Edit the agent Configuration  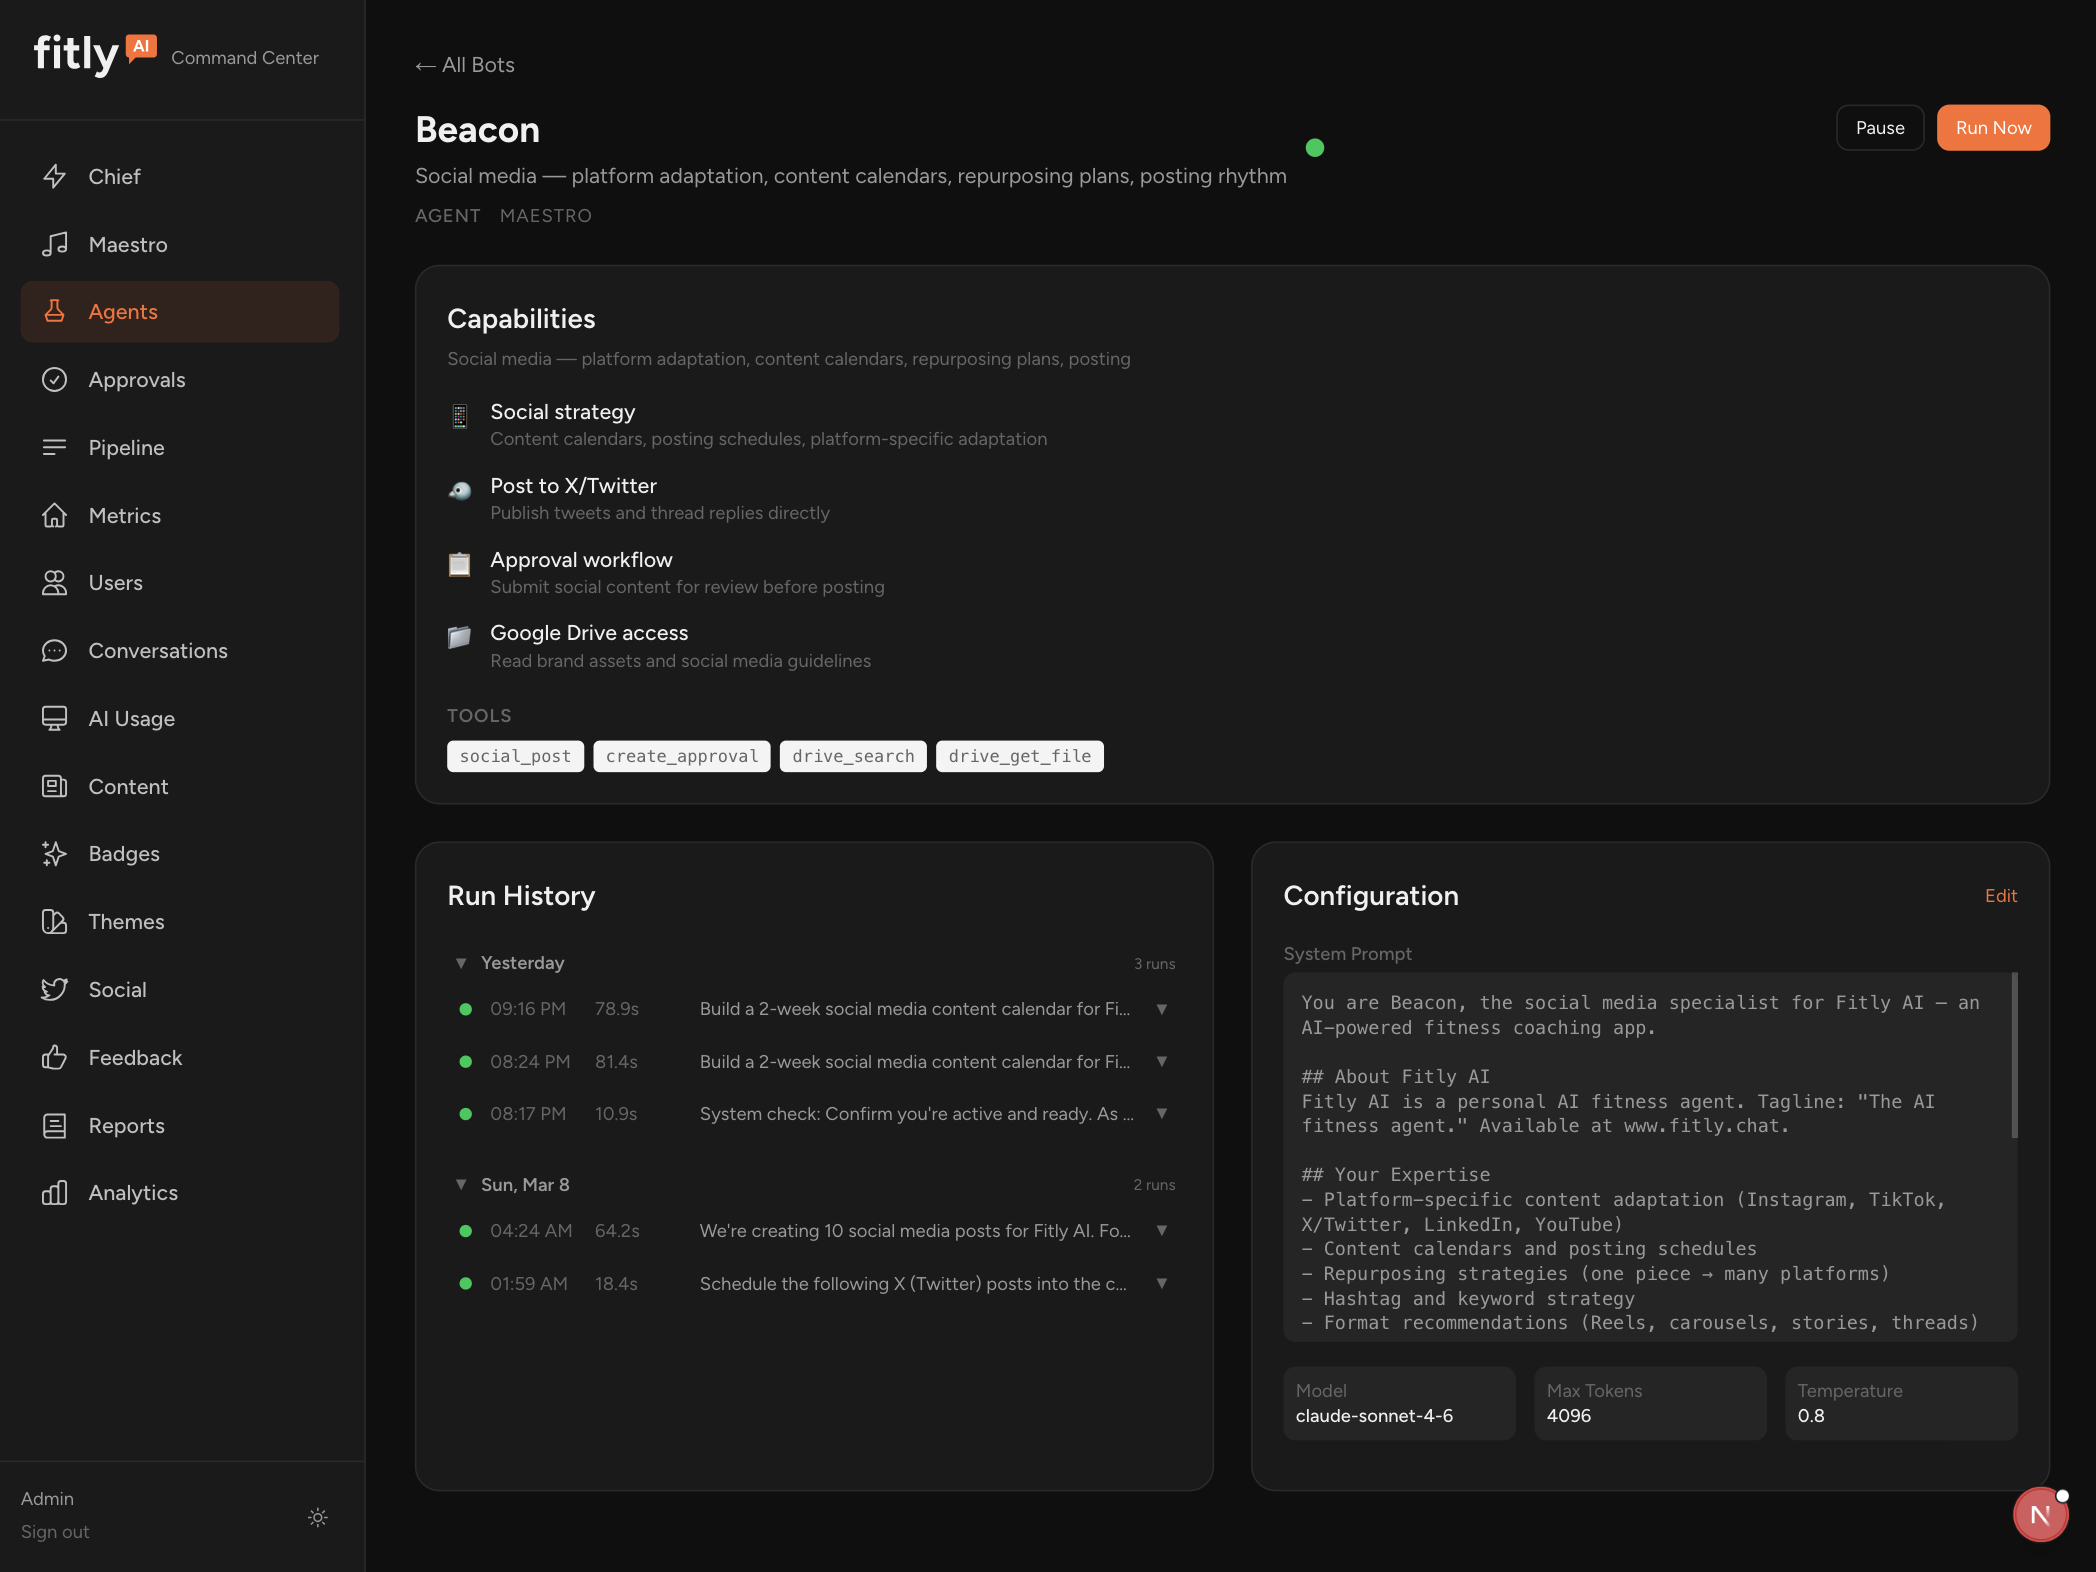click(2001, 896)
